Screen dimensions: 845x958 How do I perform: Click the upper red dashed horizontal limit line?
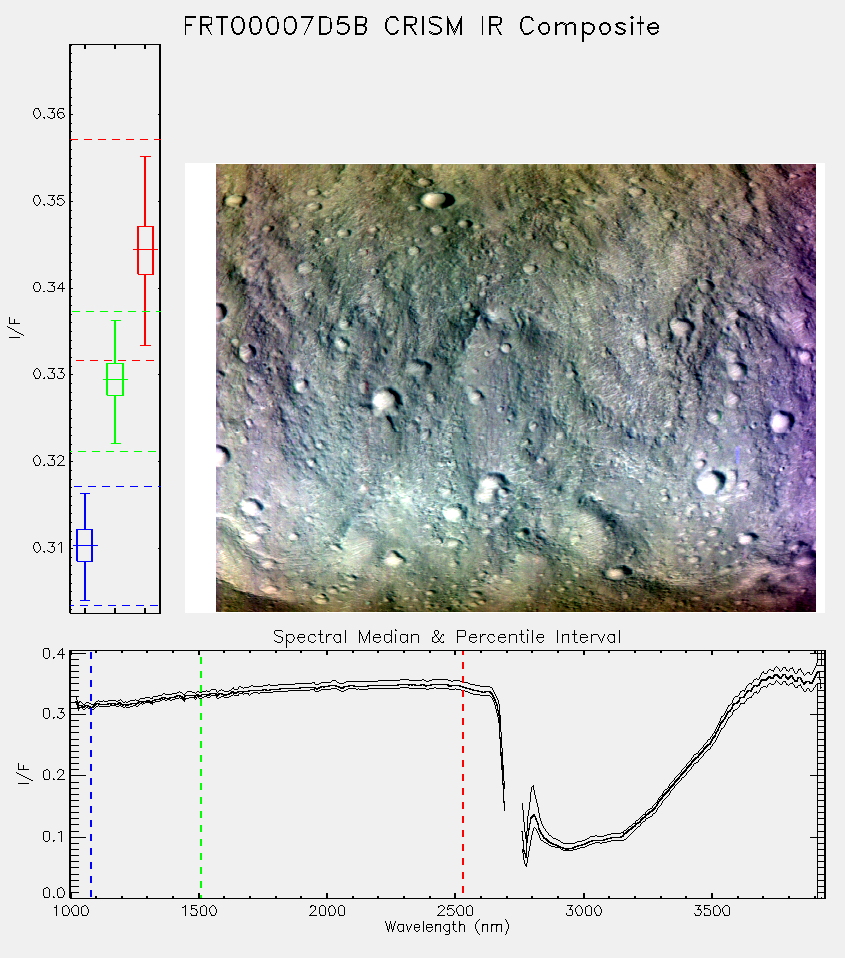click(115, 140)
